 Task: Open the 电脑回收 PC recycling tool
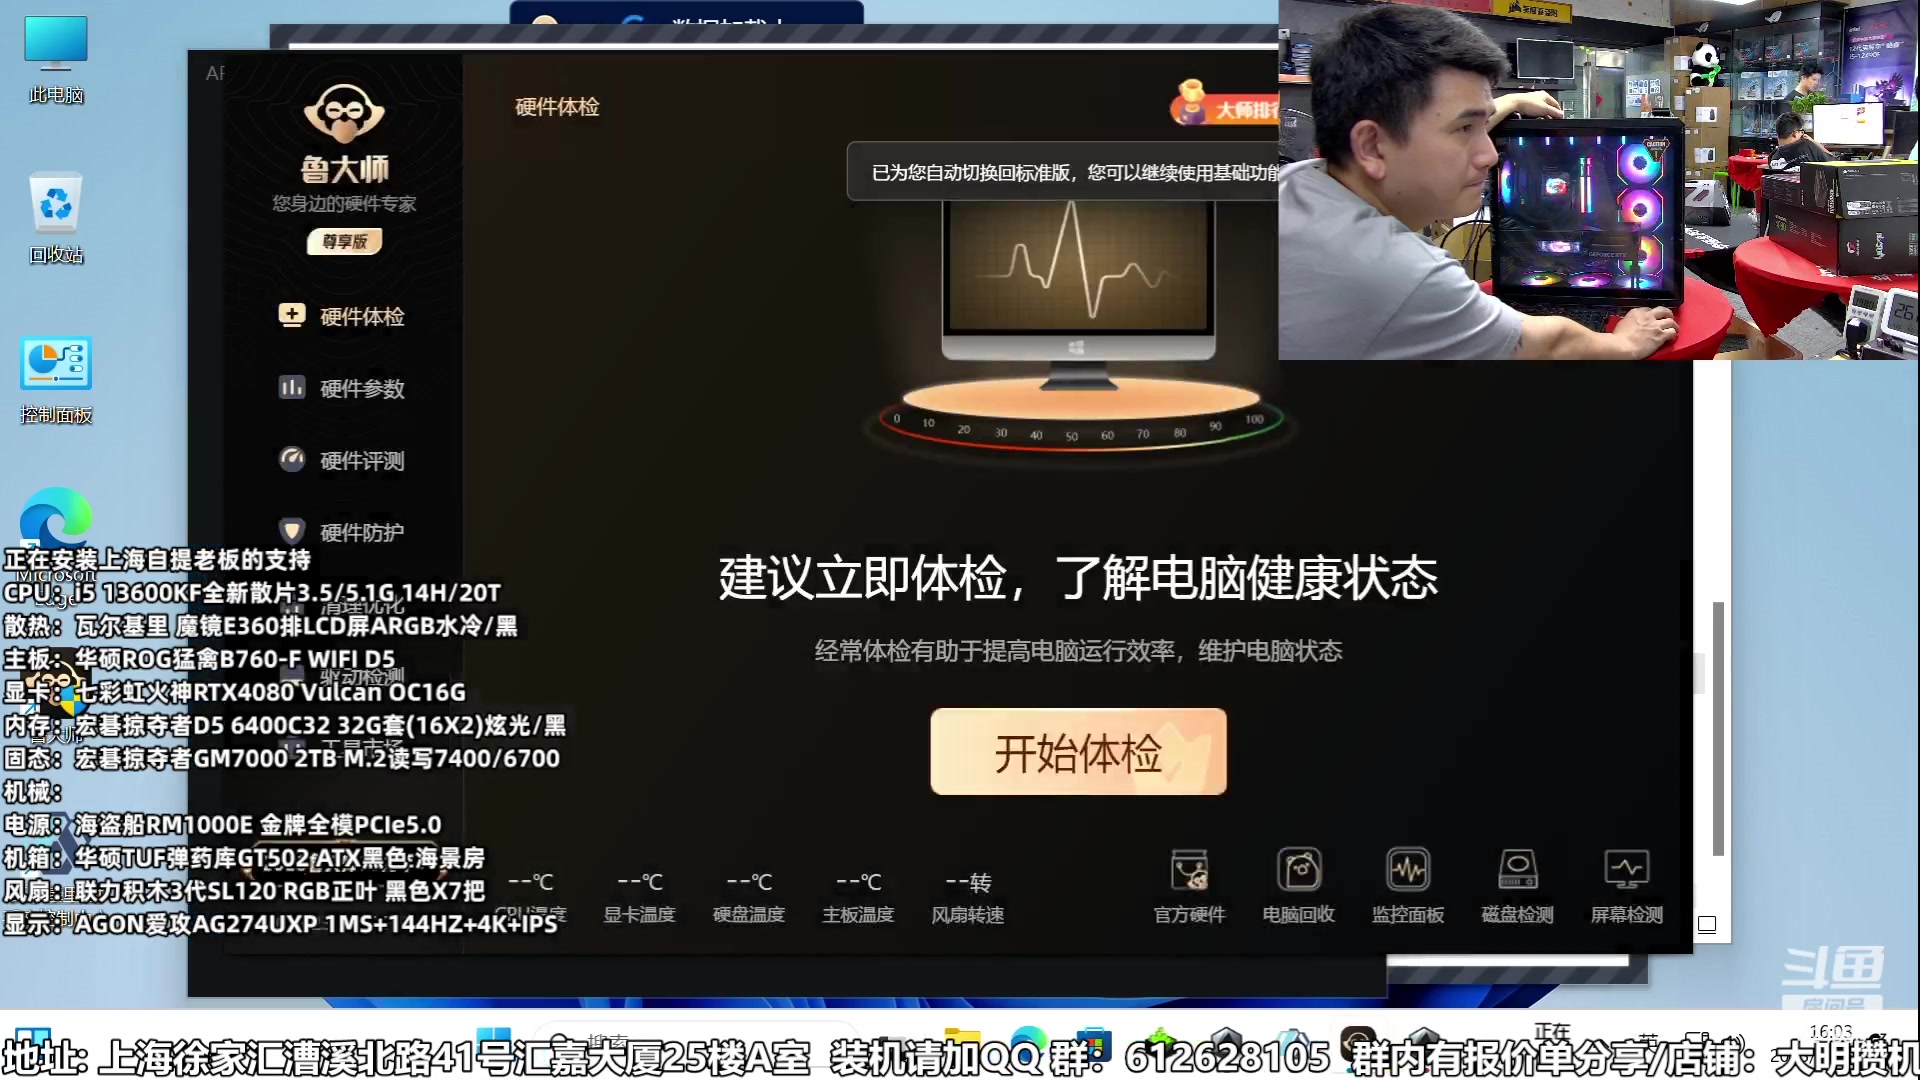[x=1297, y=885]
